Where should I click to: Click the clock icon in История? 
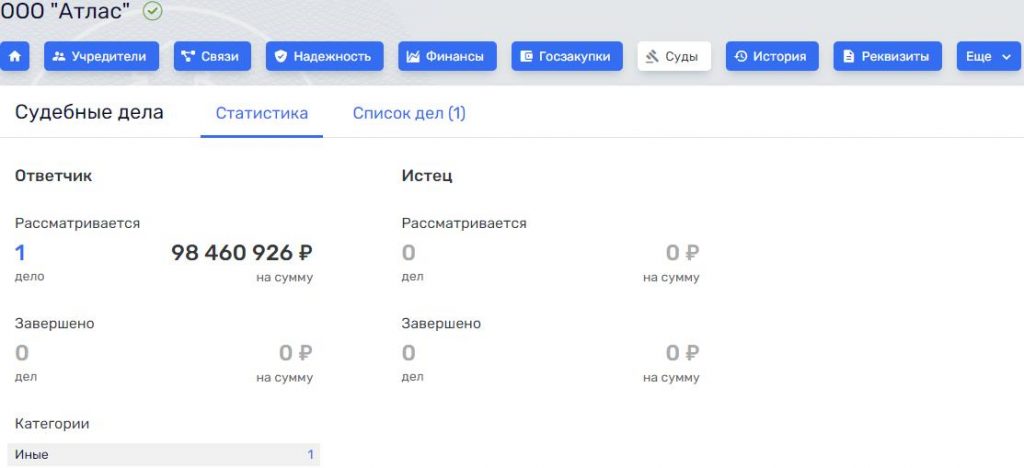[740, 56]
